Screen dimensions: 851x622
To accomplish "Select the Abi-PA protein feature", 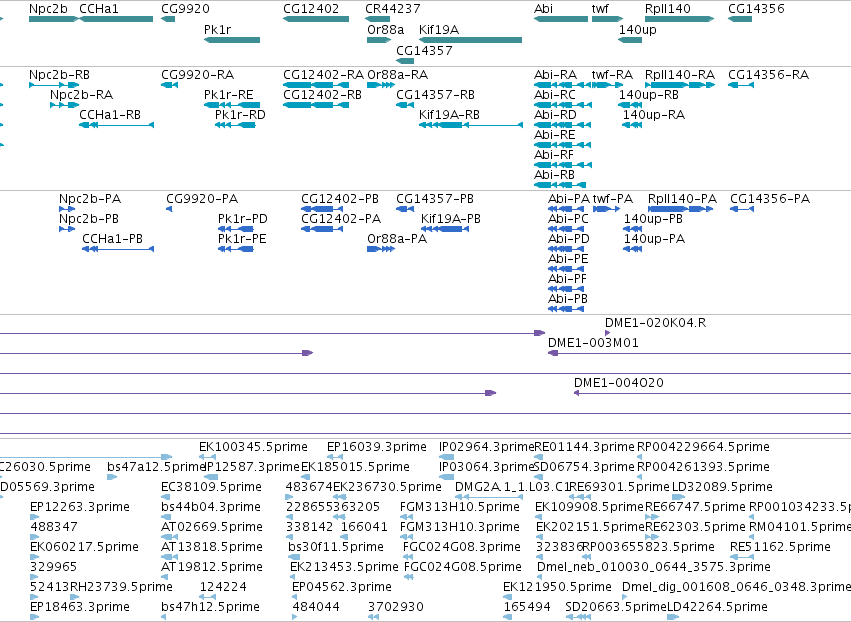I will (566, 208).
